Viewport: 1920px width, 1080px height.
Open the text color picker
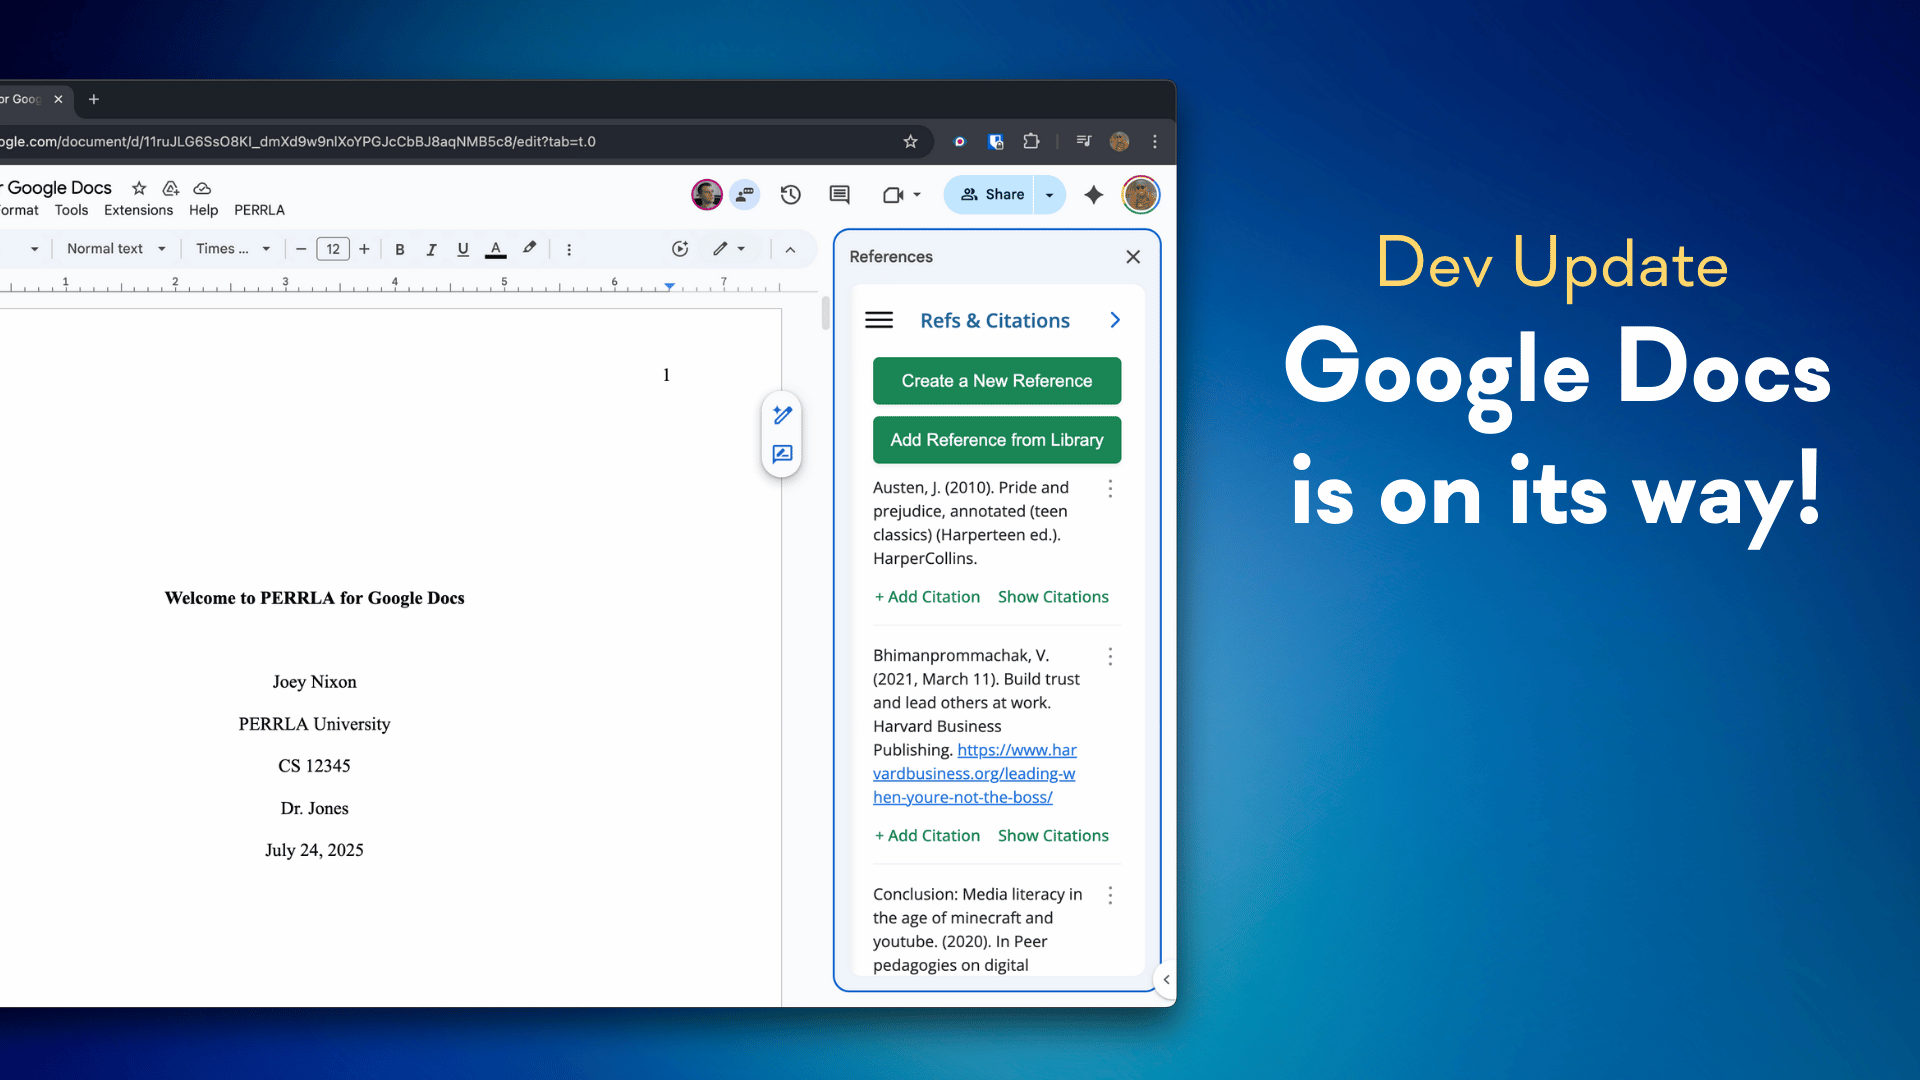pos(495,249)
